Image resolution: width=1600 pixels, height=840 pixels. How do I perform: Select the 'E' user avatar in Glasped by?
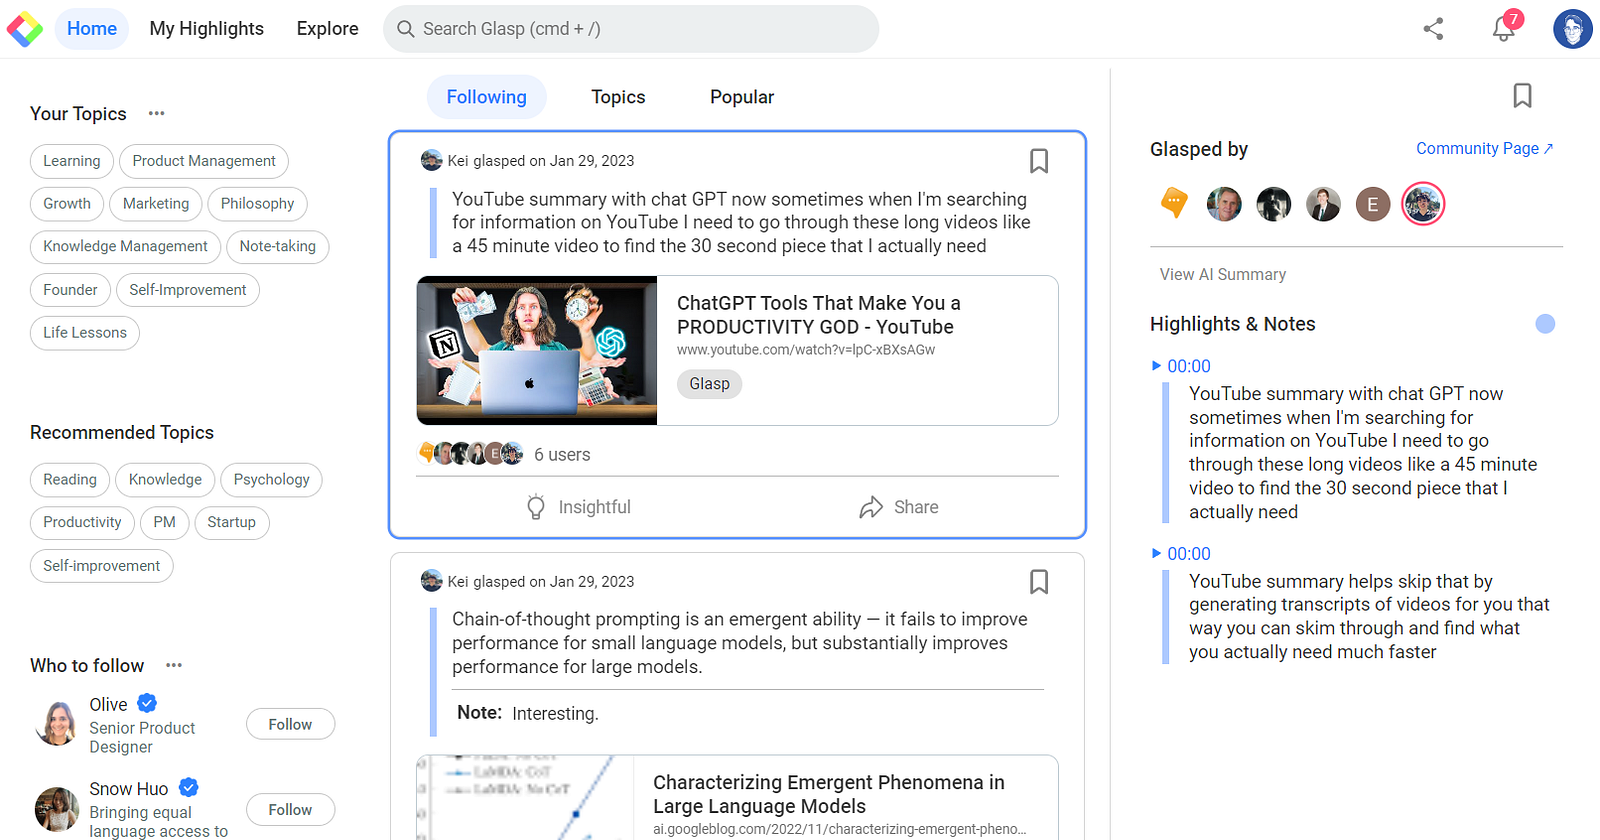click(1373, 204)
